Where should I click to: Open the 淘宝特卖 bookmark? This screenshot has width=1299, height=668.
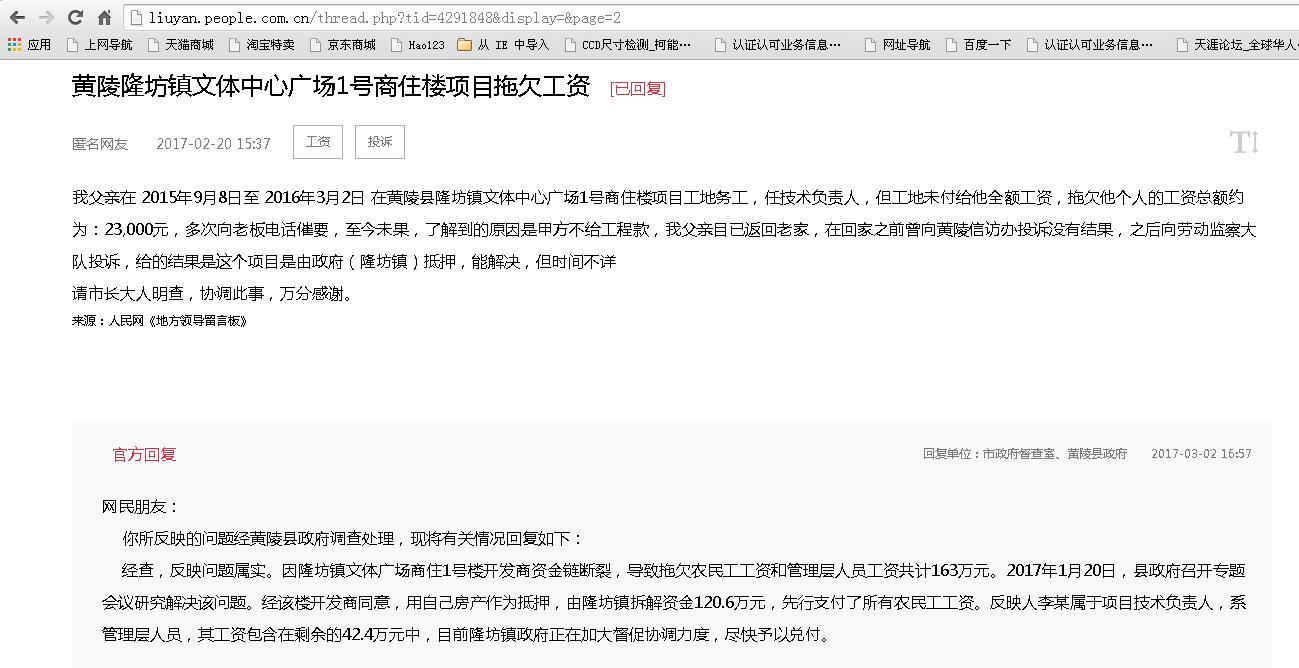[x=261, y=45]
